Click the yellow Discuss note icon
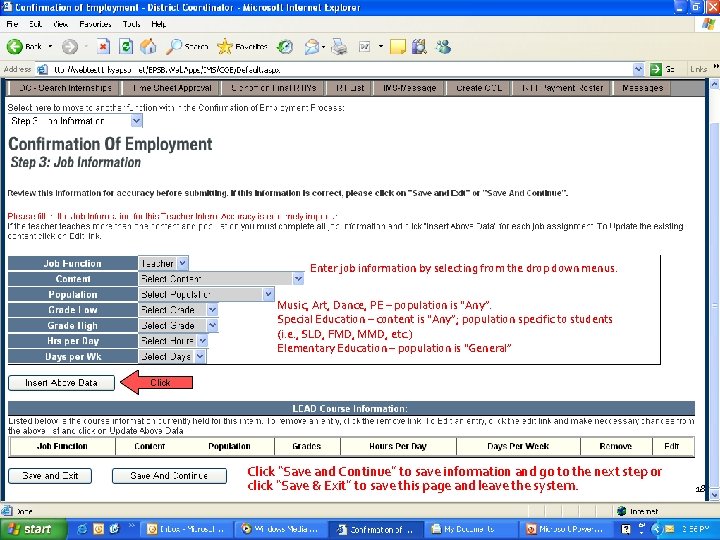This screenshot has height=540, width=720. click(x=398, y=46)
